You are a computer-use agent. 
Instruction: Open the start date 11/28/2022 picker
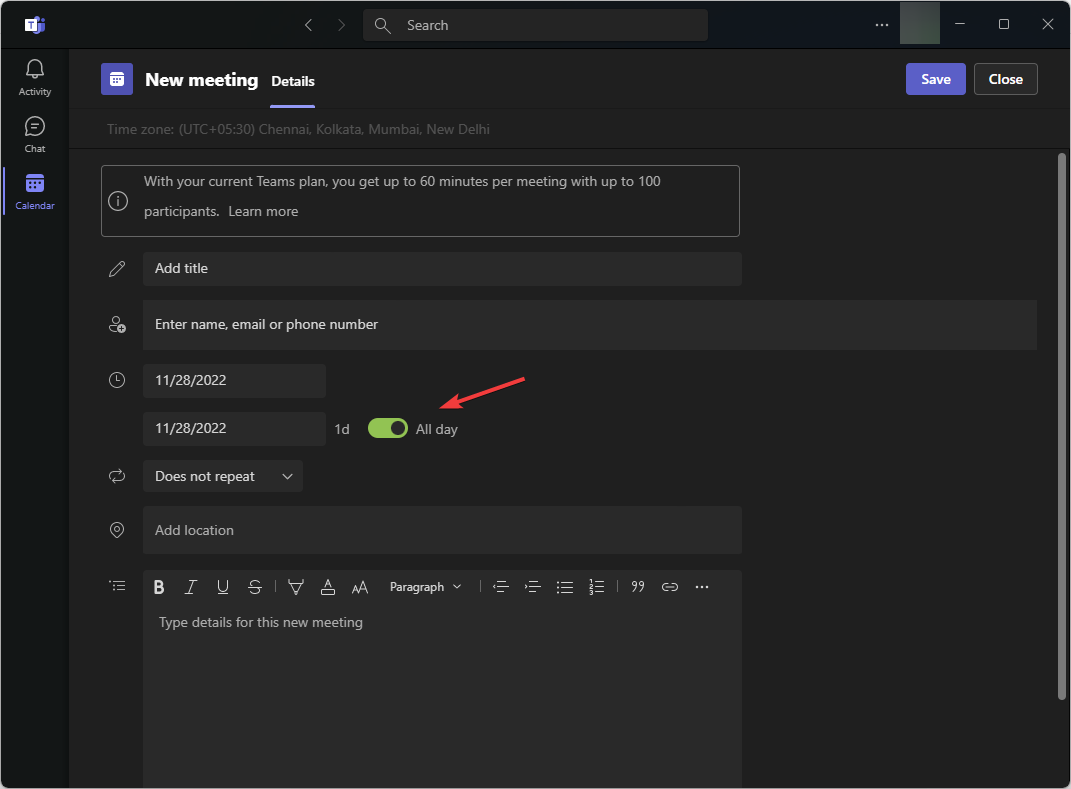pos(234,380)
